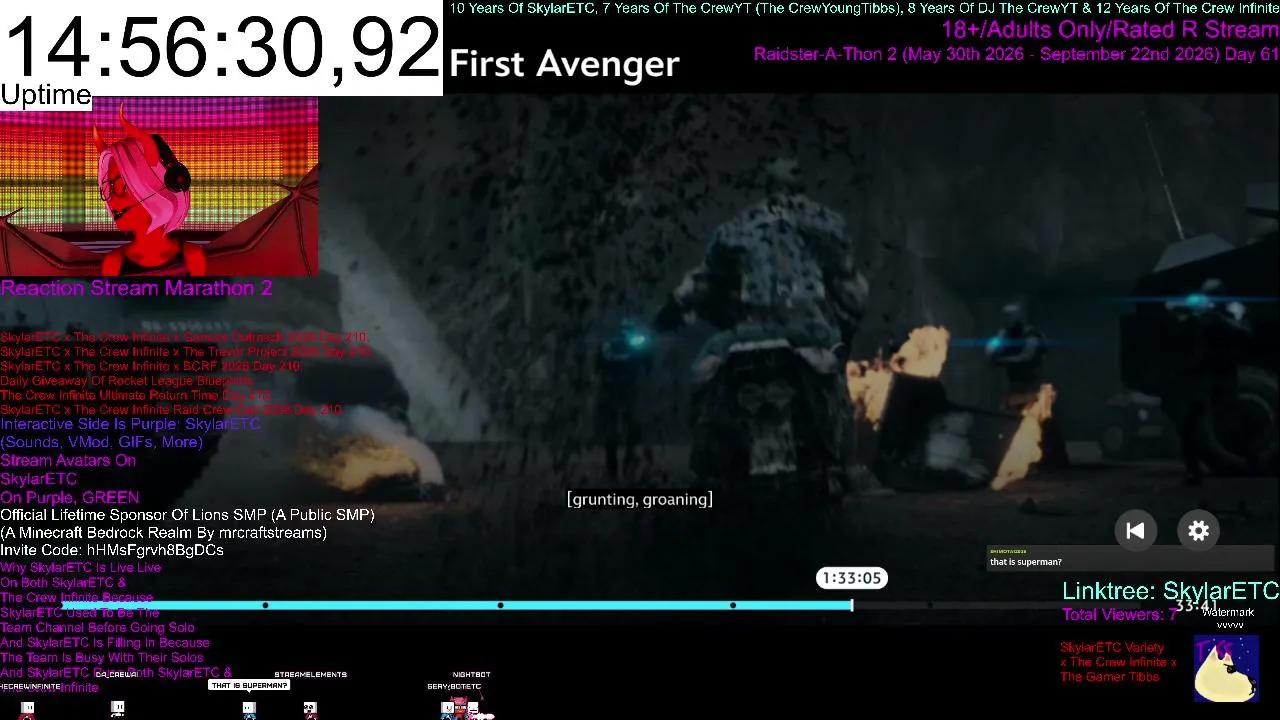Click the Why SkylarETC Is Live Live line
The image size is (1280, 720).
(80, 568)
